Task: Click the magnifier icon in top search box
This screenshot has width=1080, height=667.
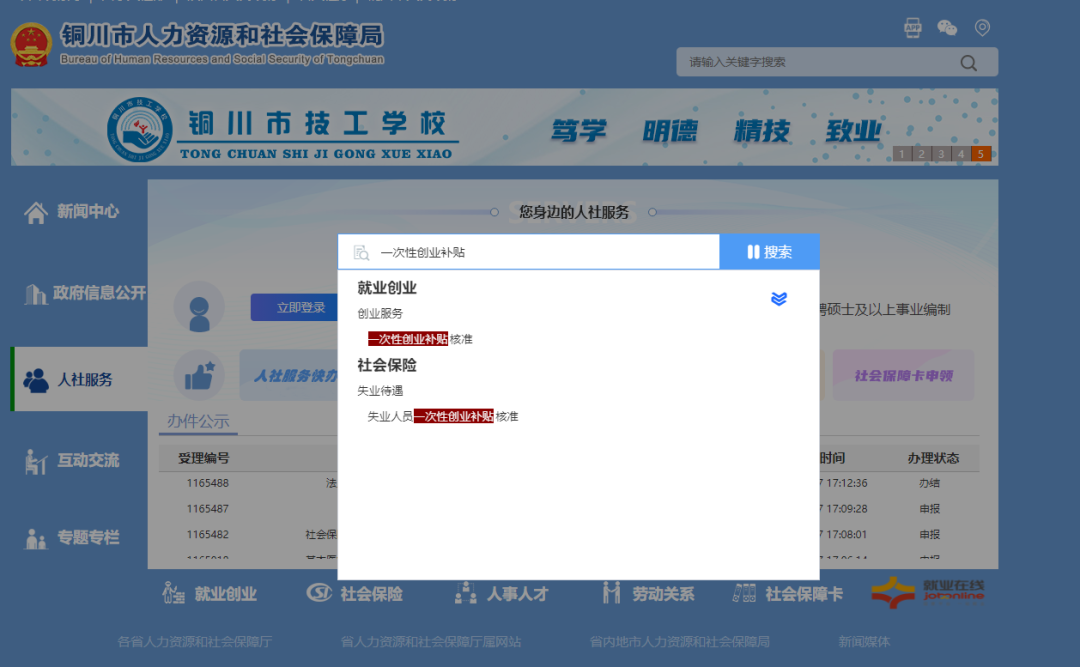Action: click(968, 63)
